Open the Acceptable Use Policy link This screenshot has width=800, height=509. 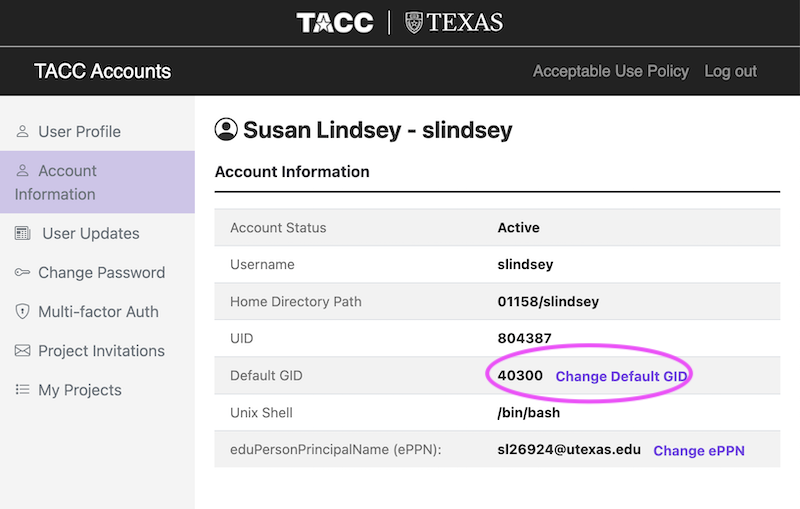coord(611,71)
